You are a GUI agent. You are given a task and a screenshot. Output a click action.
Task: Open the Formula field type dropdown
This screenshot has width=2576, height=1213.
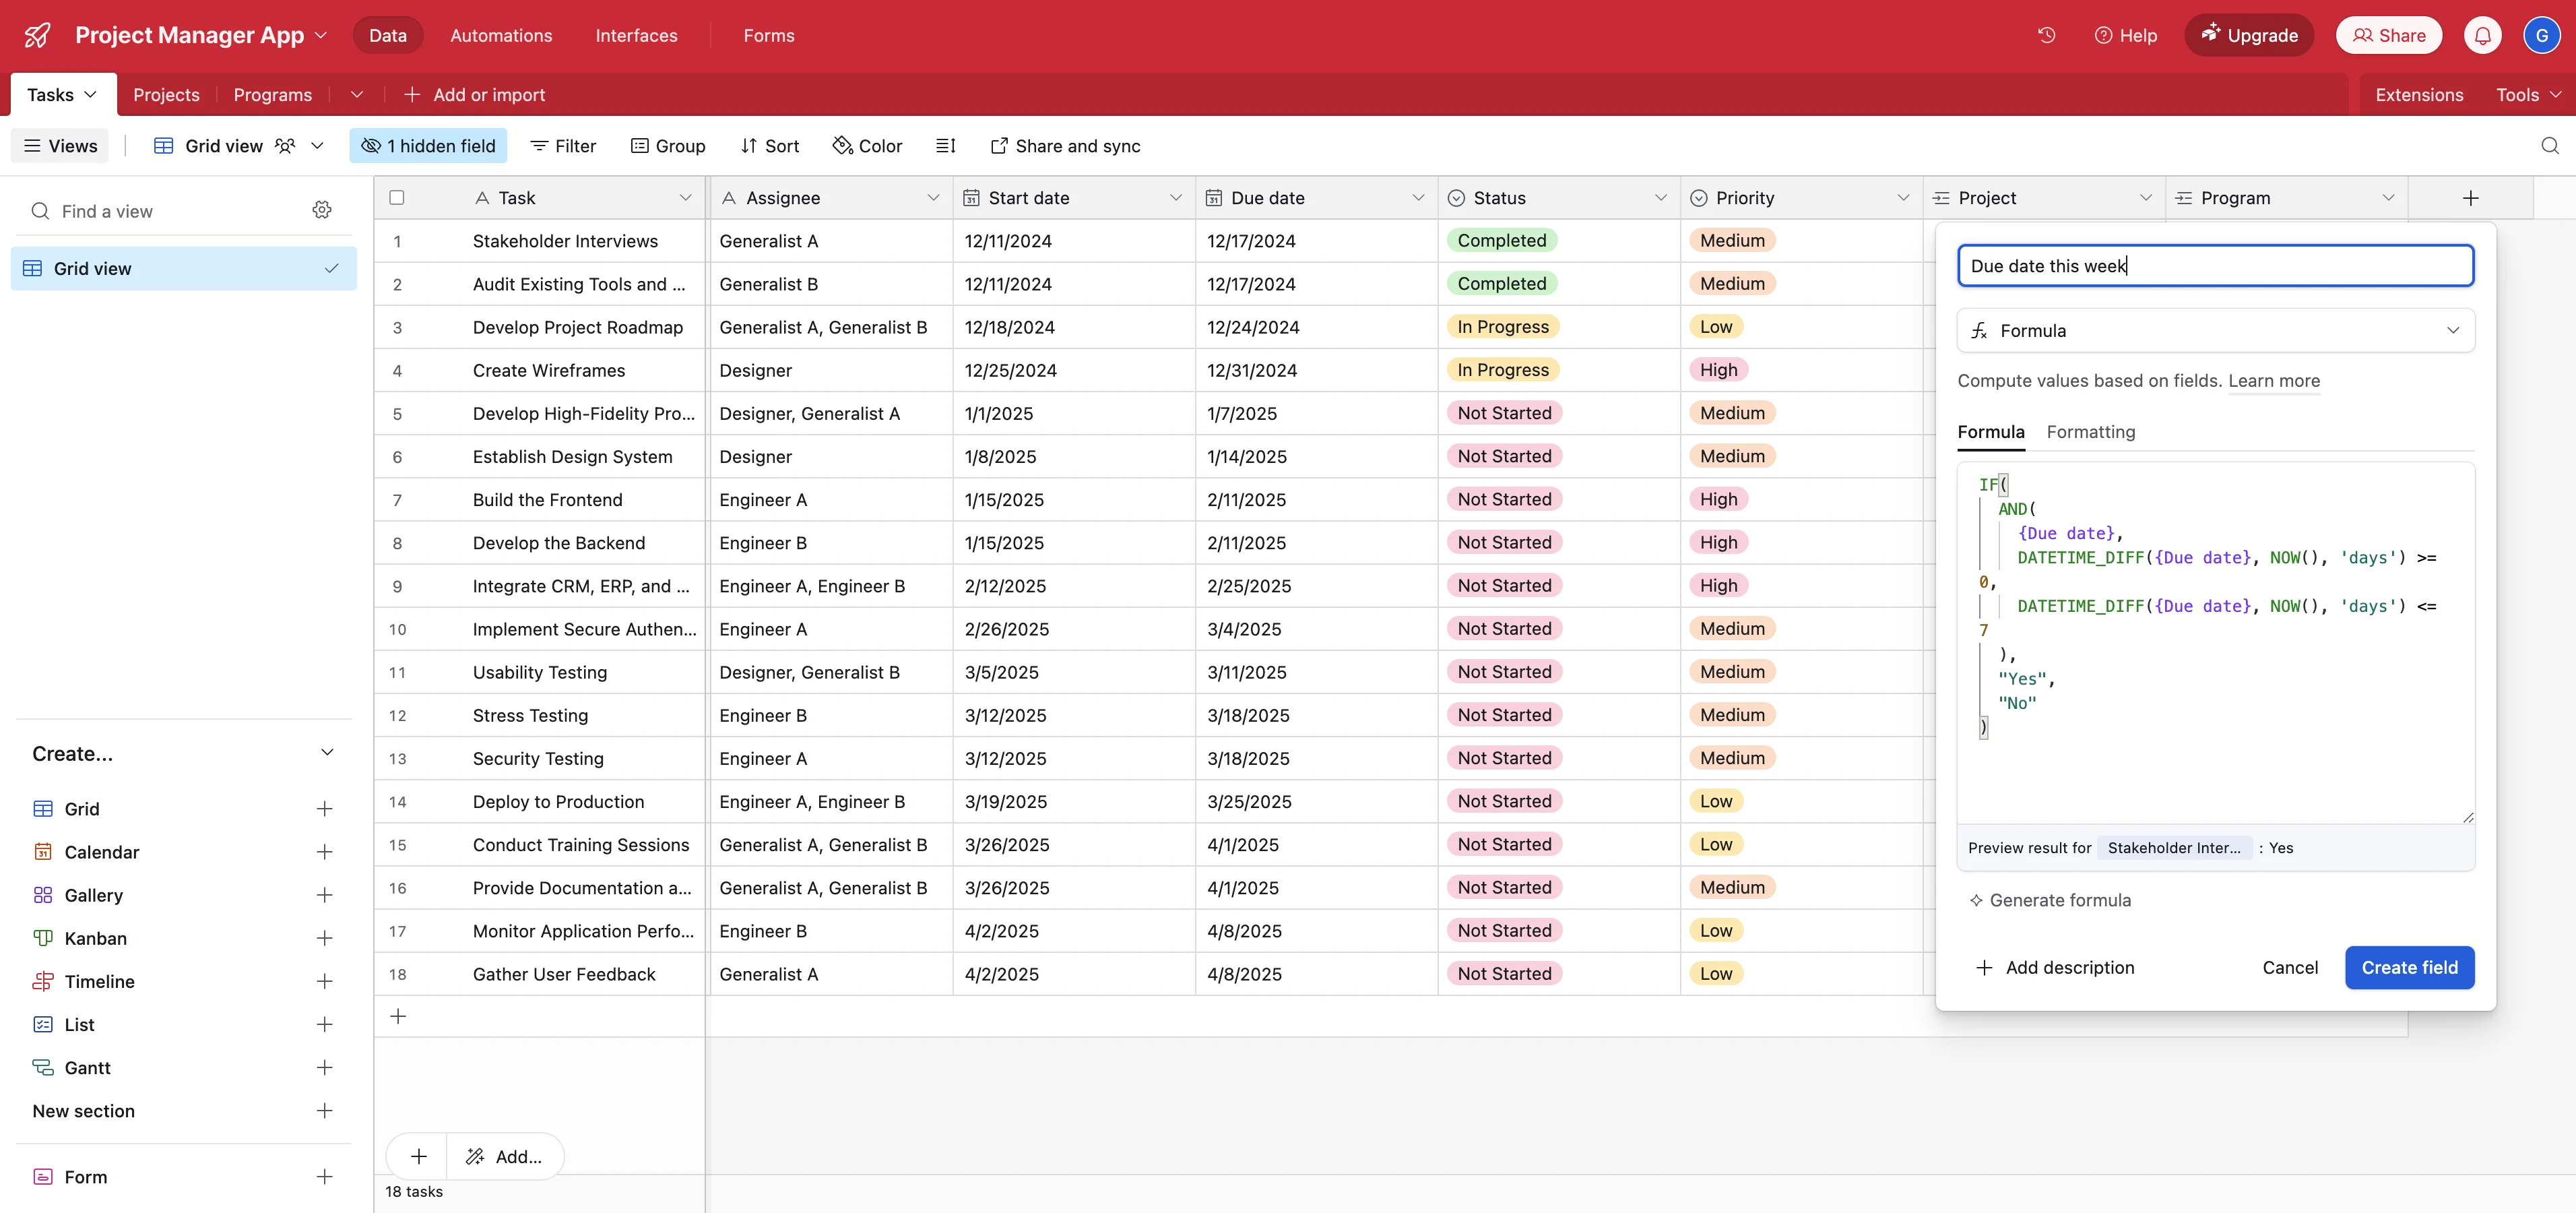[2215, 331]
